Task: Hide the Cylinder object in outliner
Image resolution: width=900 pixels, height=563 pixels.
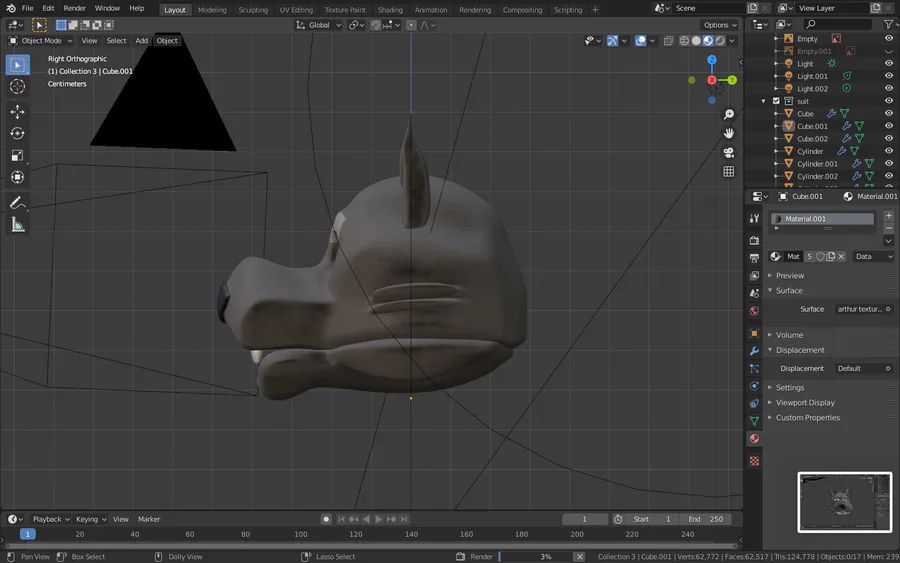Action: tap(889, 151)
